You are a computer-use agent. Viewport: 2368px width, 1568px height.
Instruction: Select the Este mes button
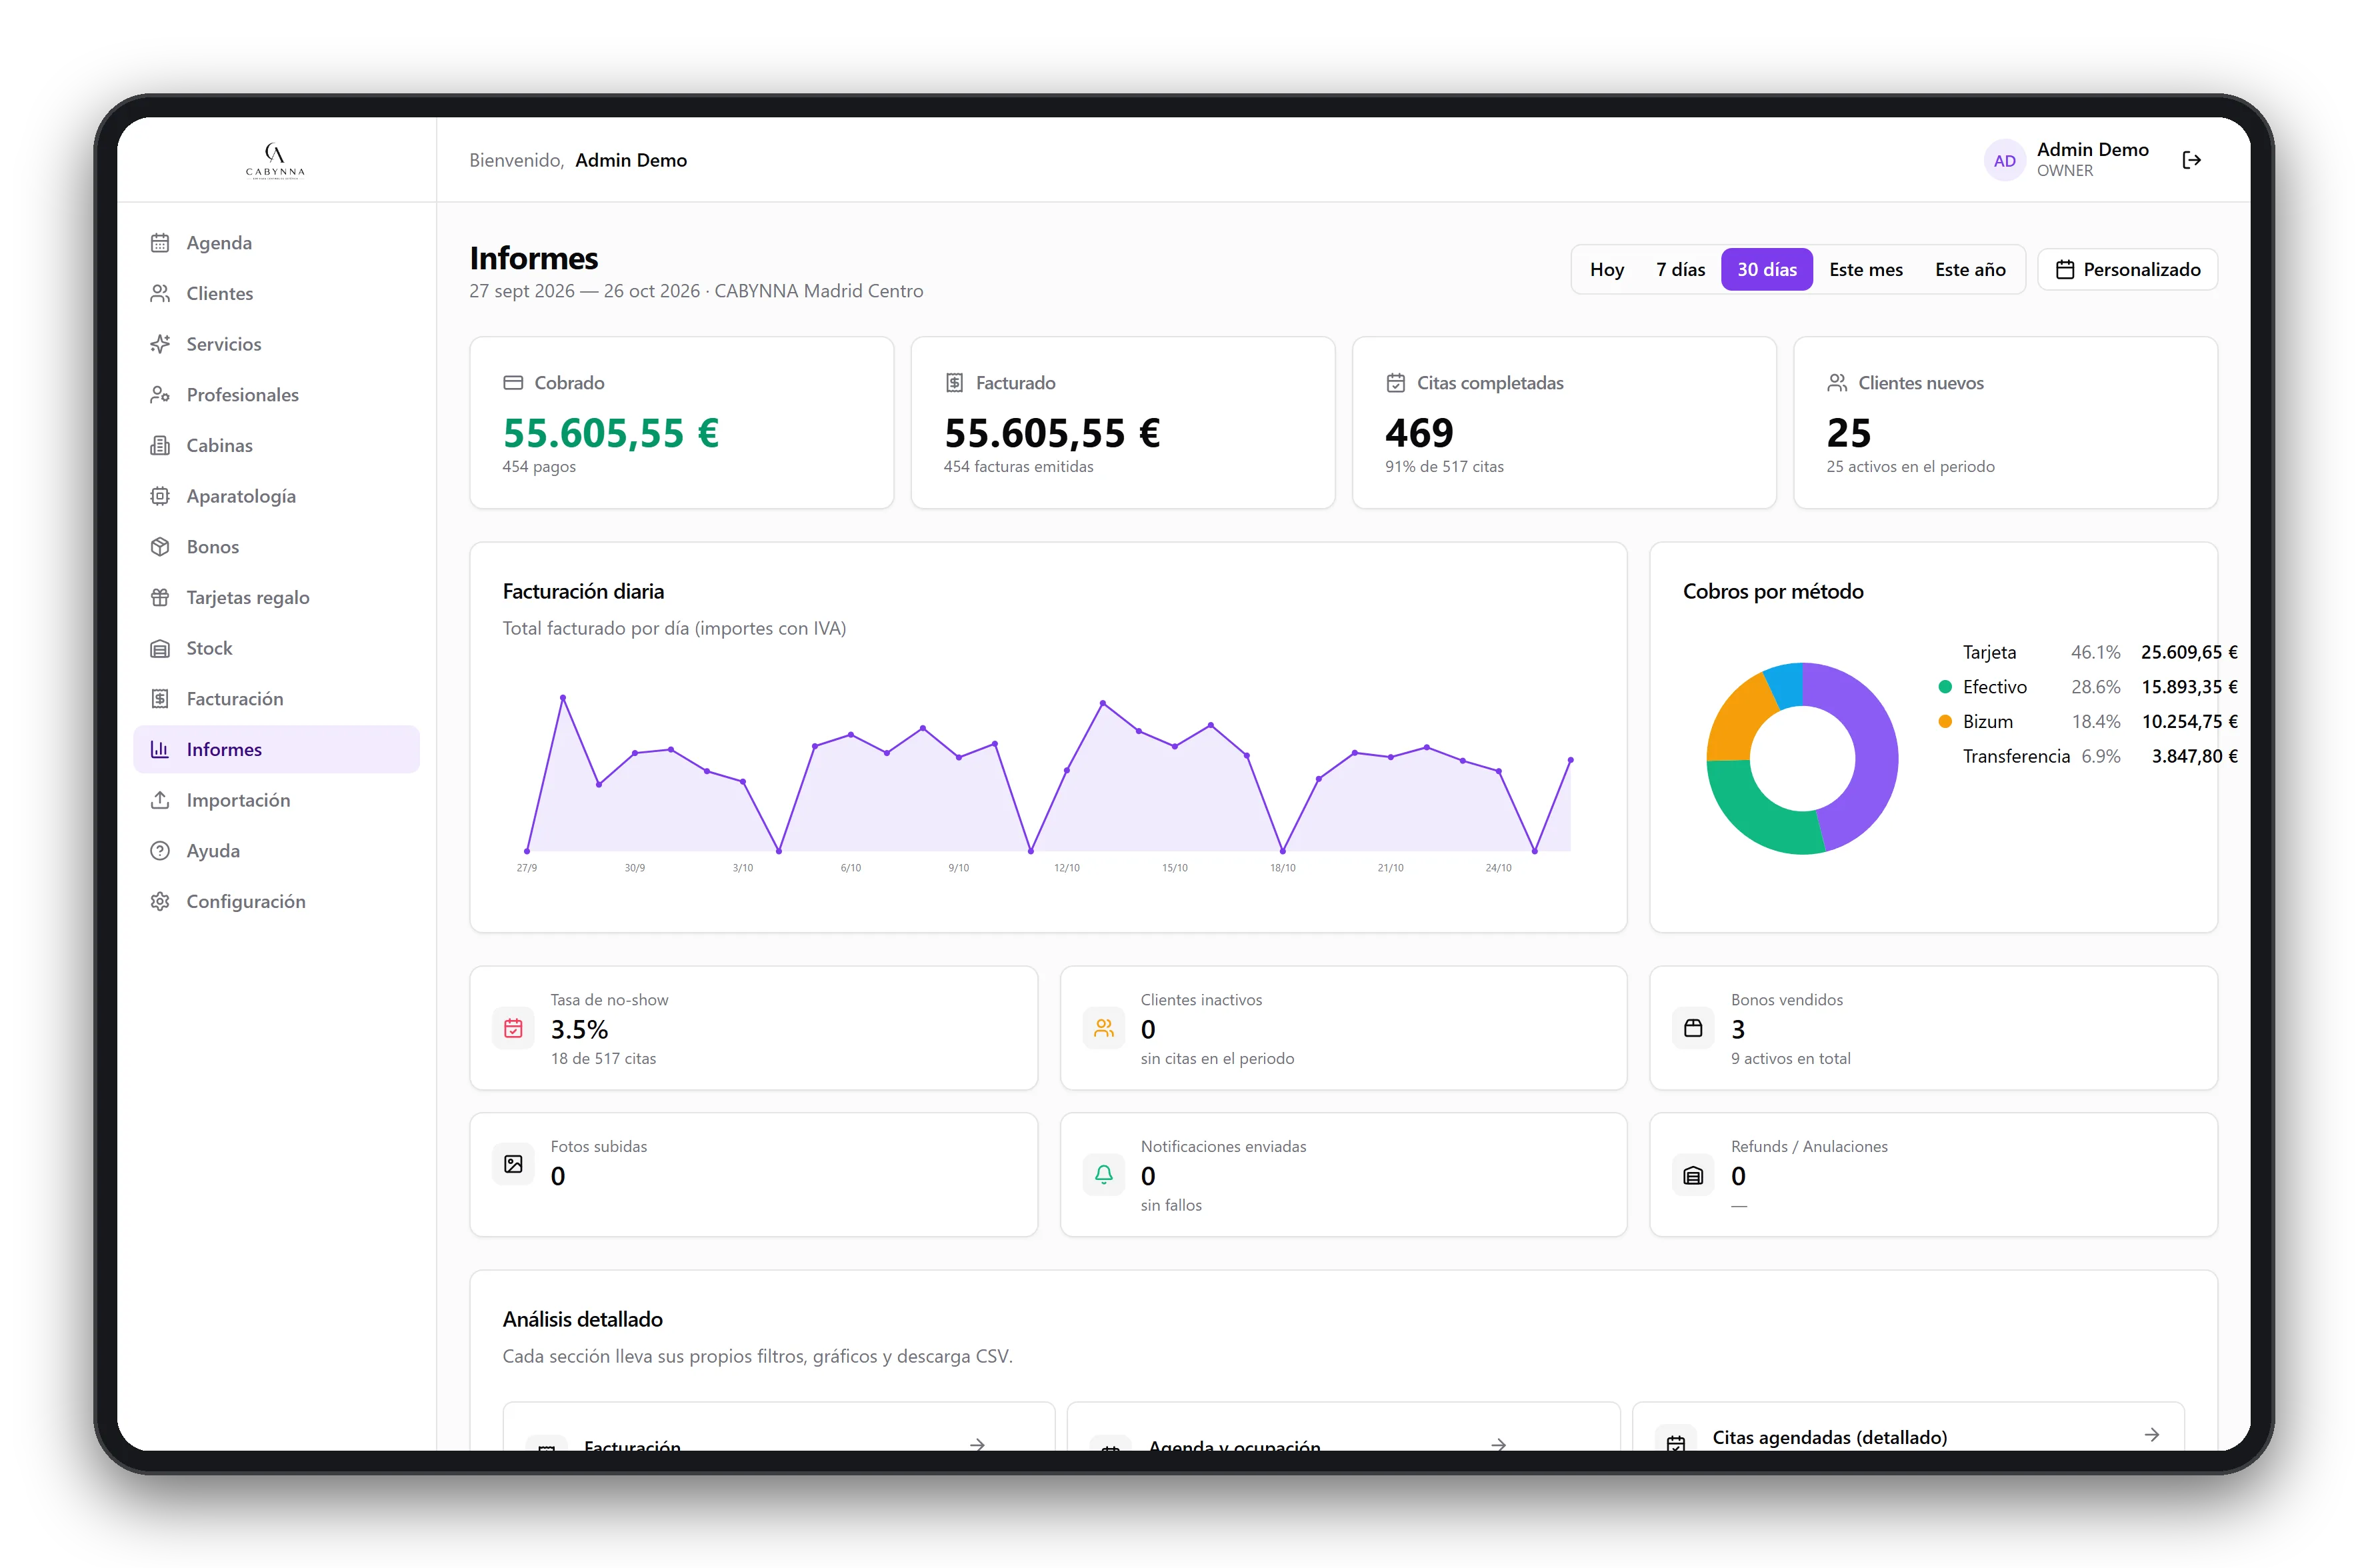pos(1865,270)
